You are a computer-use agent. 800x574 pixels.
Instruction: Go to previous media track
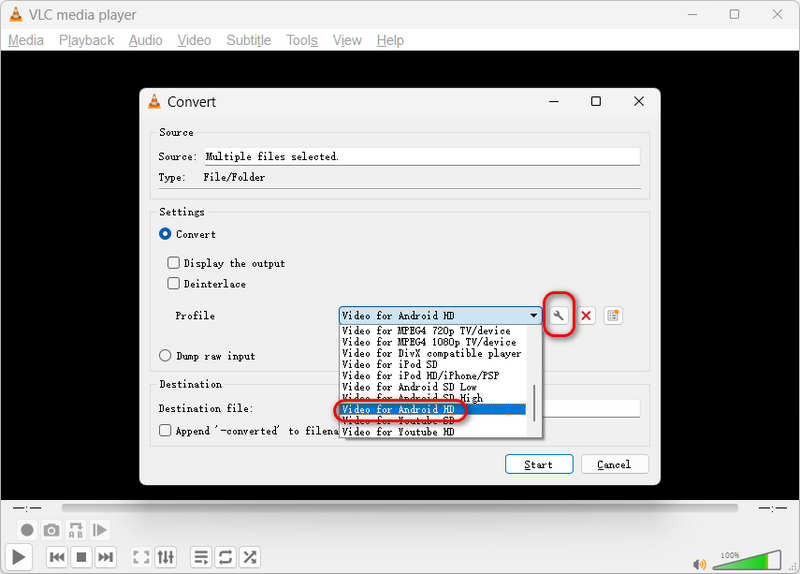pyautogui.click(x=57, y=557)
